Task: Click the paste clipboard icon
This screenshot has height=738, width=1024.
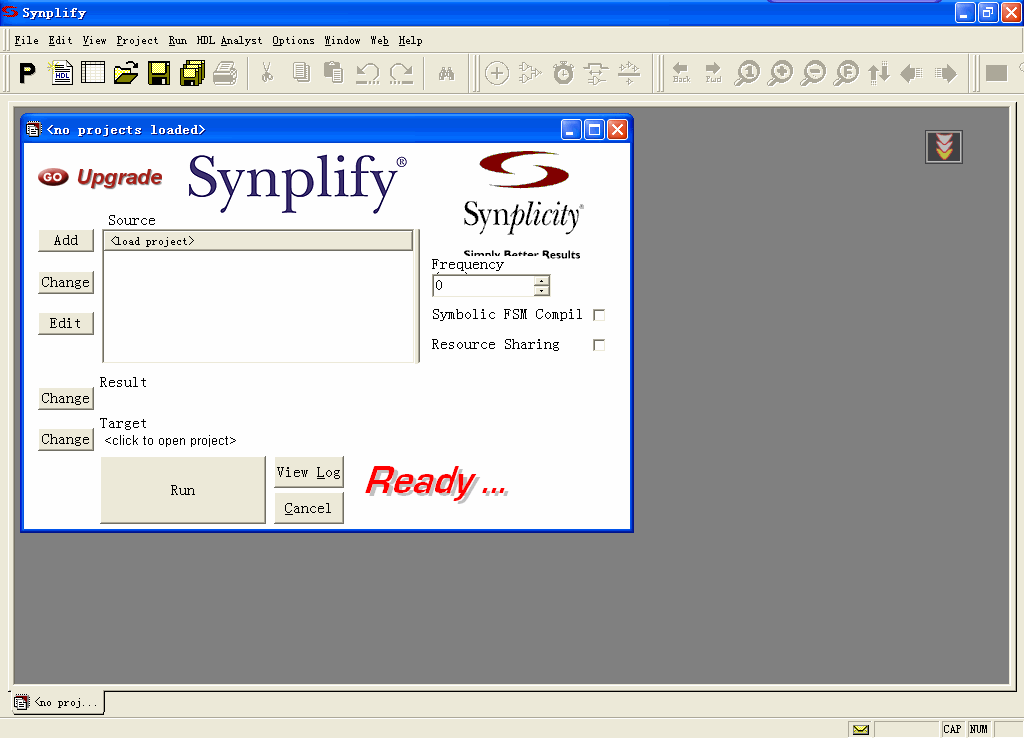Action: point(334,73)
